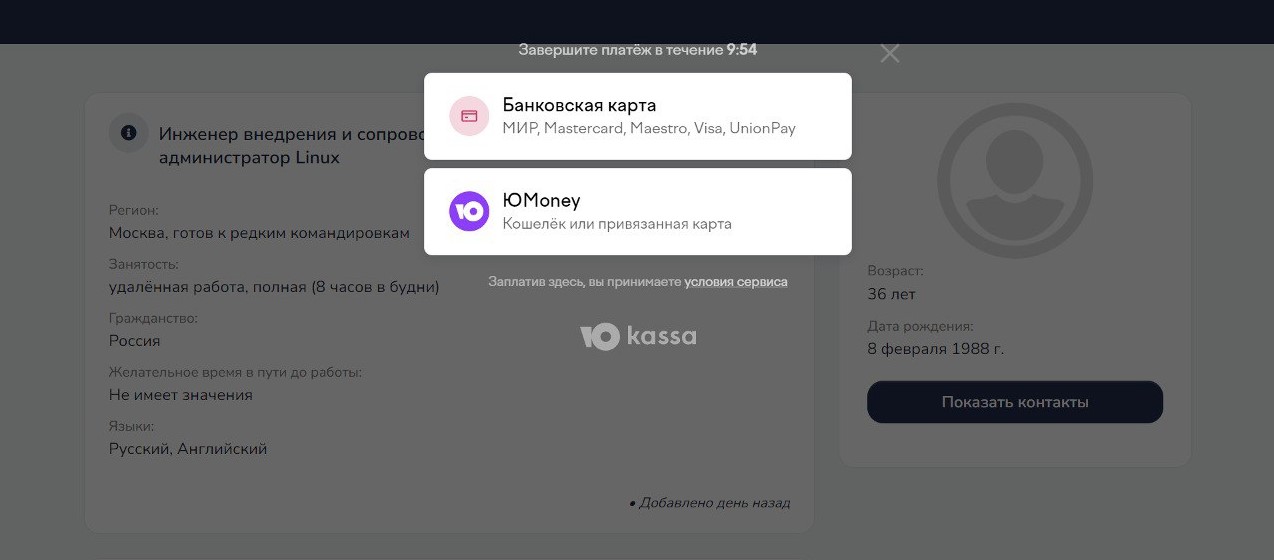Click the 8 февраля 1988 birth date
This screenshot has width=1274, height=560.
[x=936, y=349]
